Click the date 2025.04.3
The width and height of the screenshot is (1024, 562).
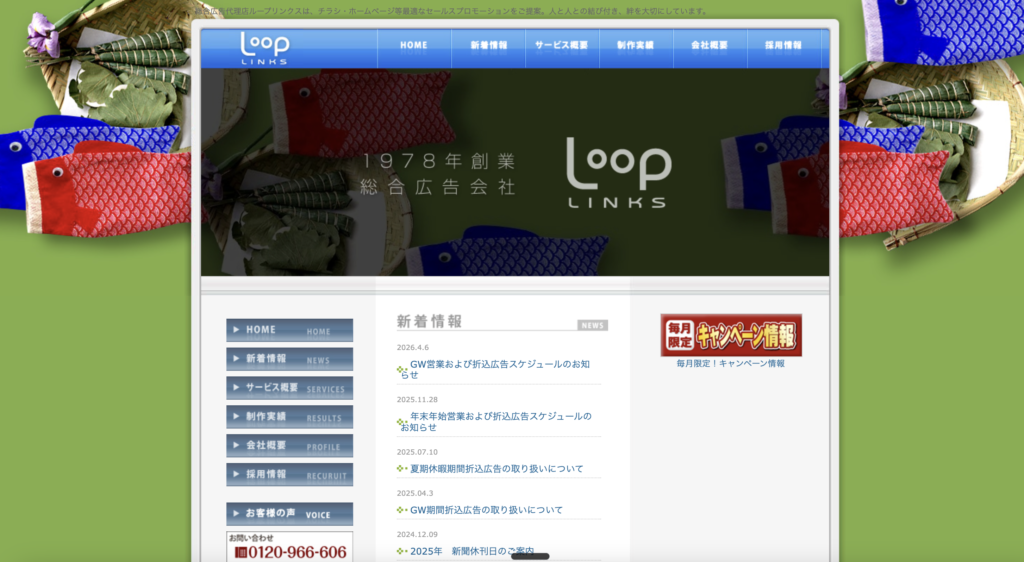click(415, 493)
